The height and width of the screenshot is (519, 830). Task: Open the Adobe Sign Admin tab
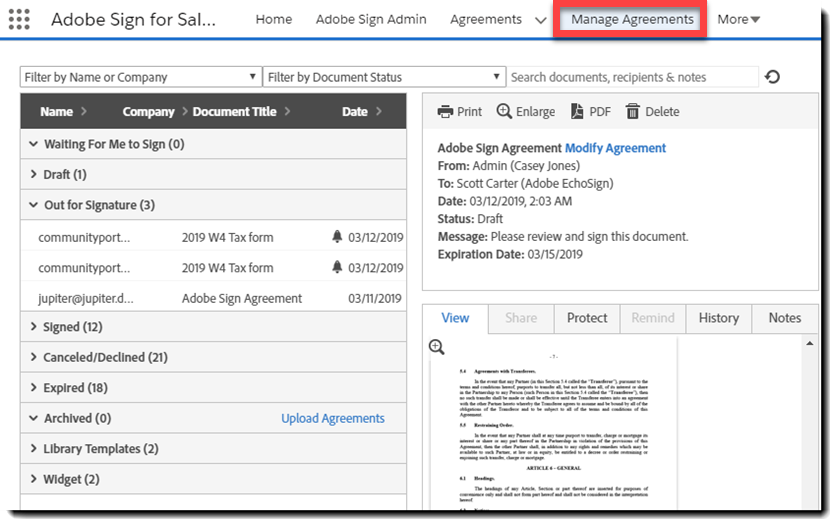(371, 20)
